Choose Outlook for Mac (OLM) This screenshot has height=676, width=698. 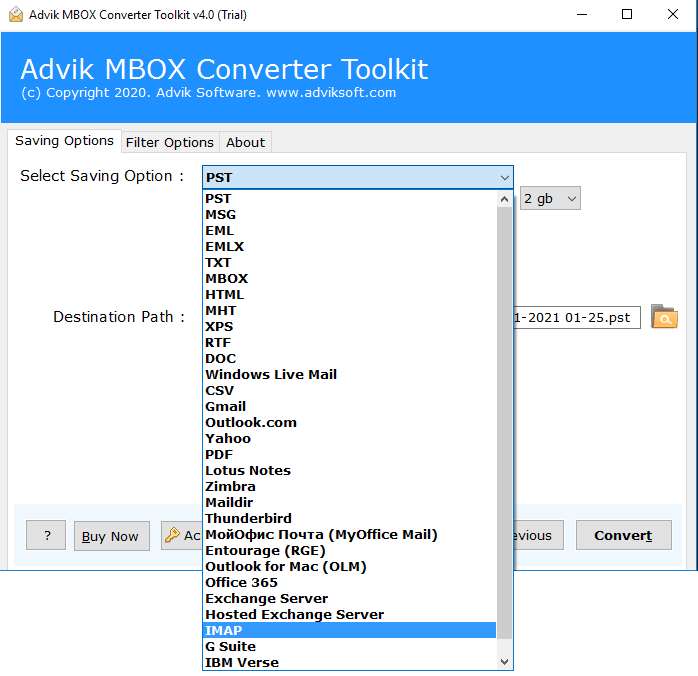click(x=349, y=567)
